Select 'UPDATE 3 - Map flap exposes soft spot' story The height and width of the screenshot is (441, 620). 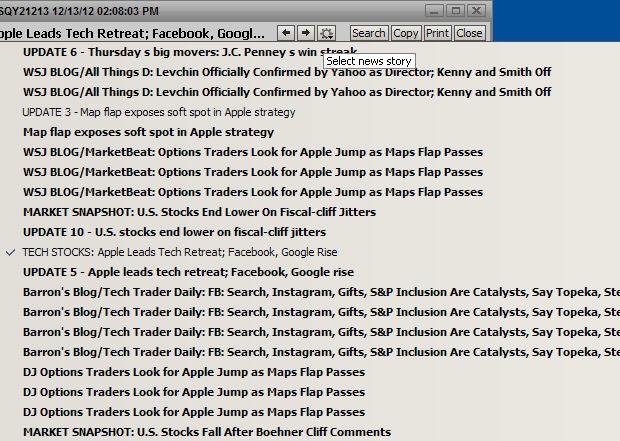pos(159,112)
